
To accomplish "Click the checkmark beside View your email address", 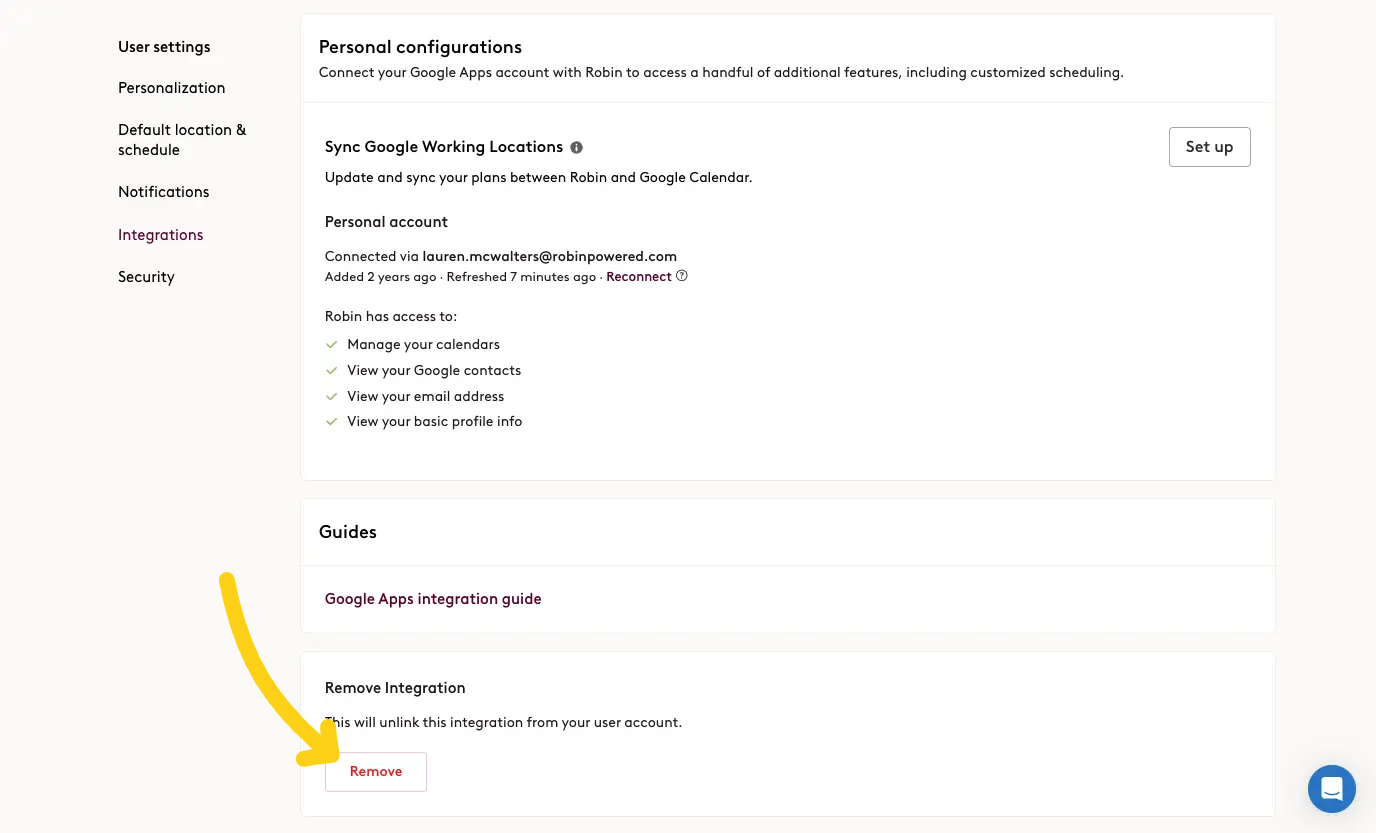I will 332,396.
